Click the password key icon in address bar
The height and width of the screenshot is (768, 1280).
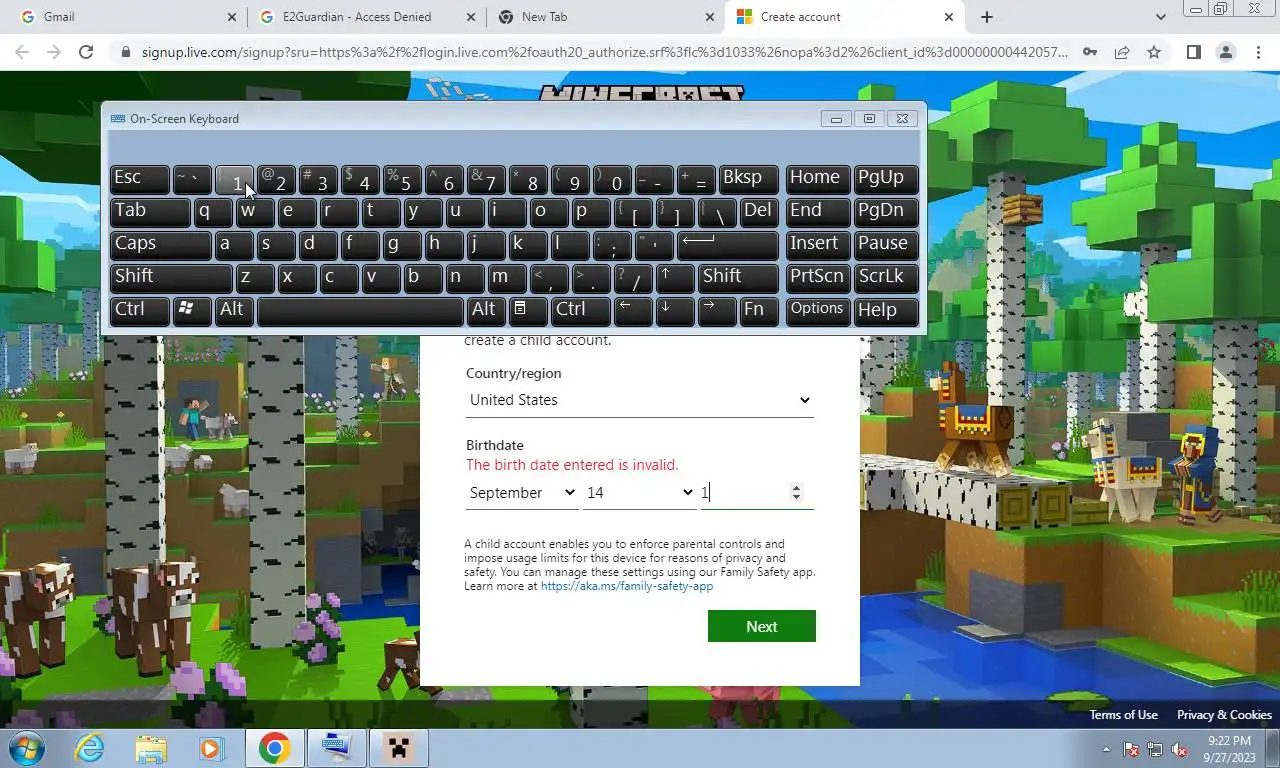pos(1090,52)
